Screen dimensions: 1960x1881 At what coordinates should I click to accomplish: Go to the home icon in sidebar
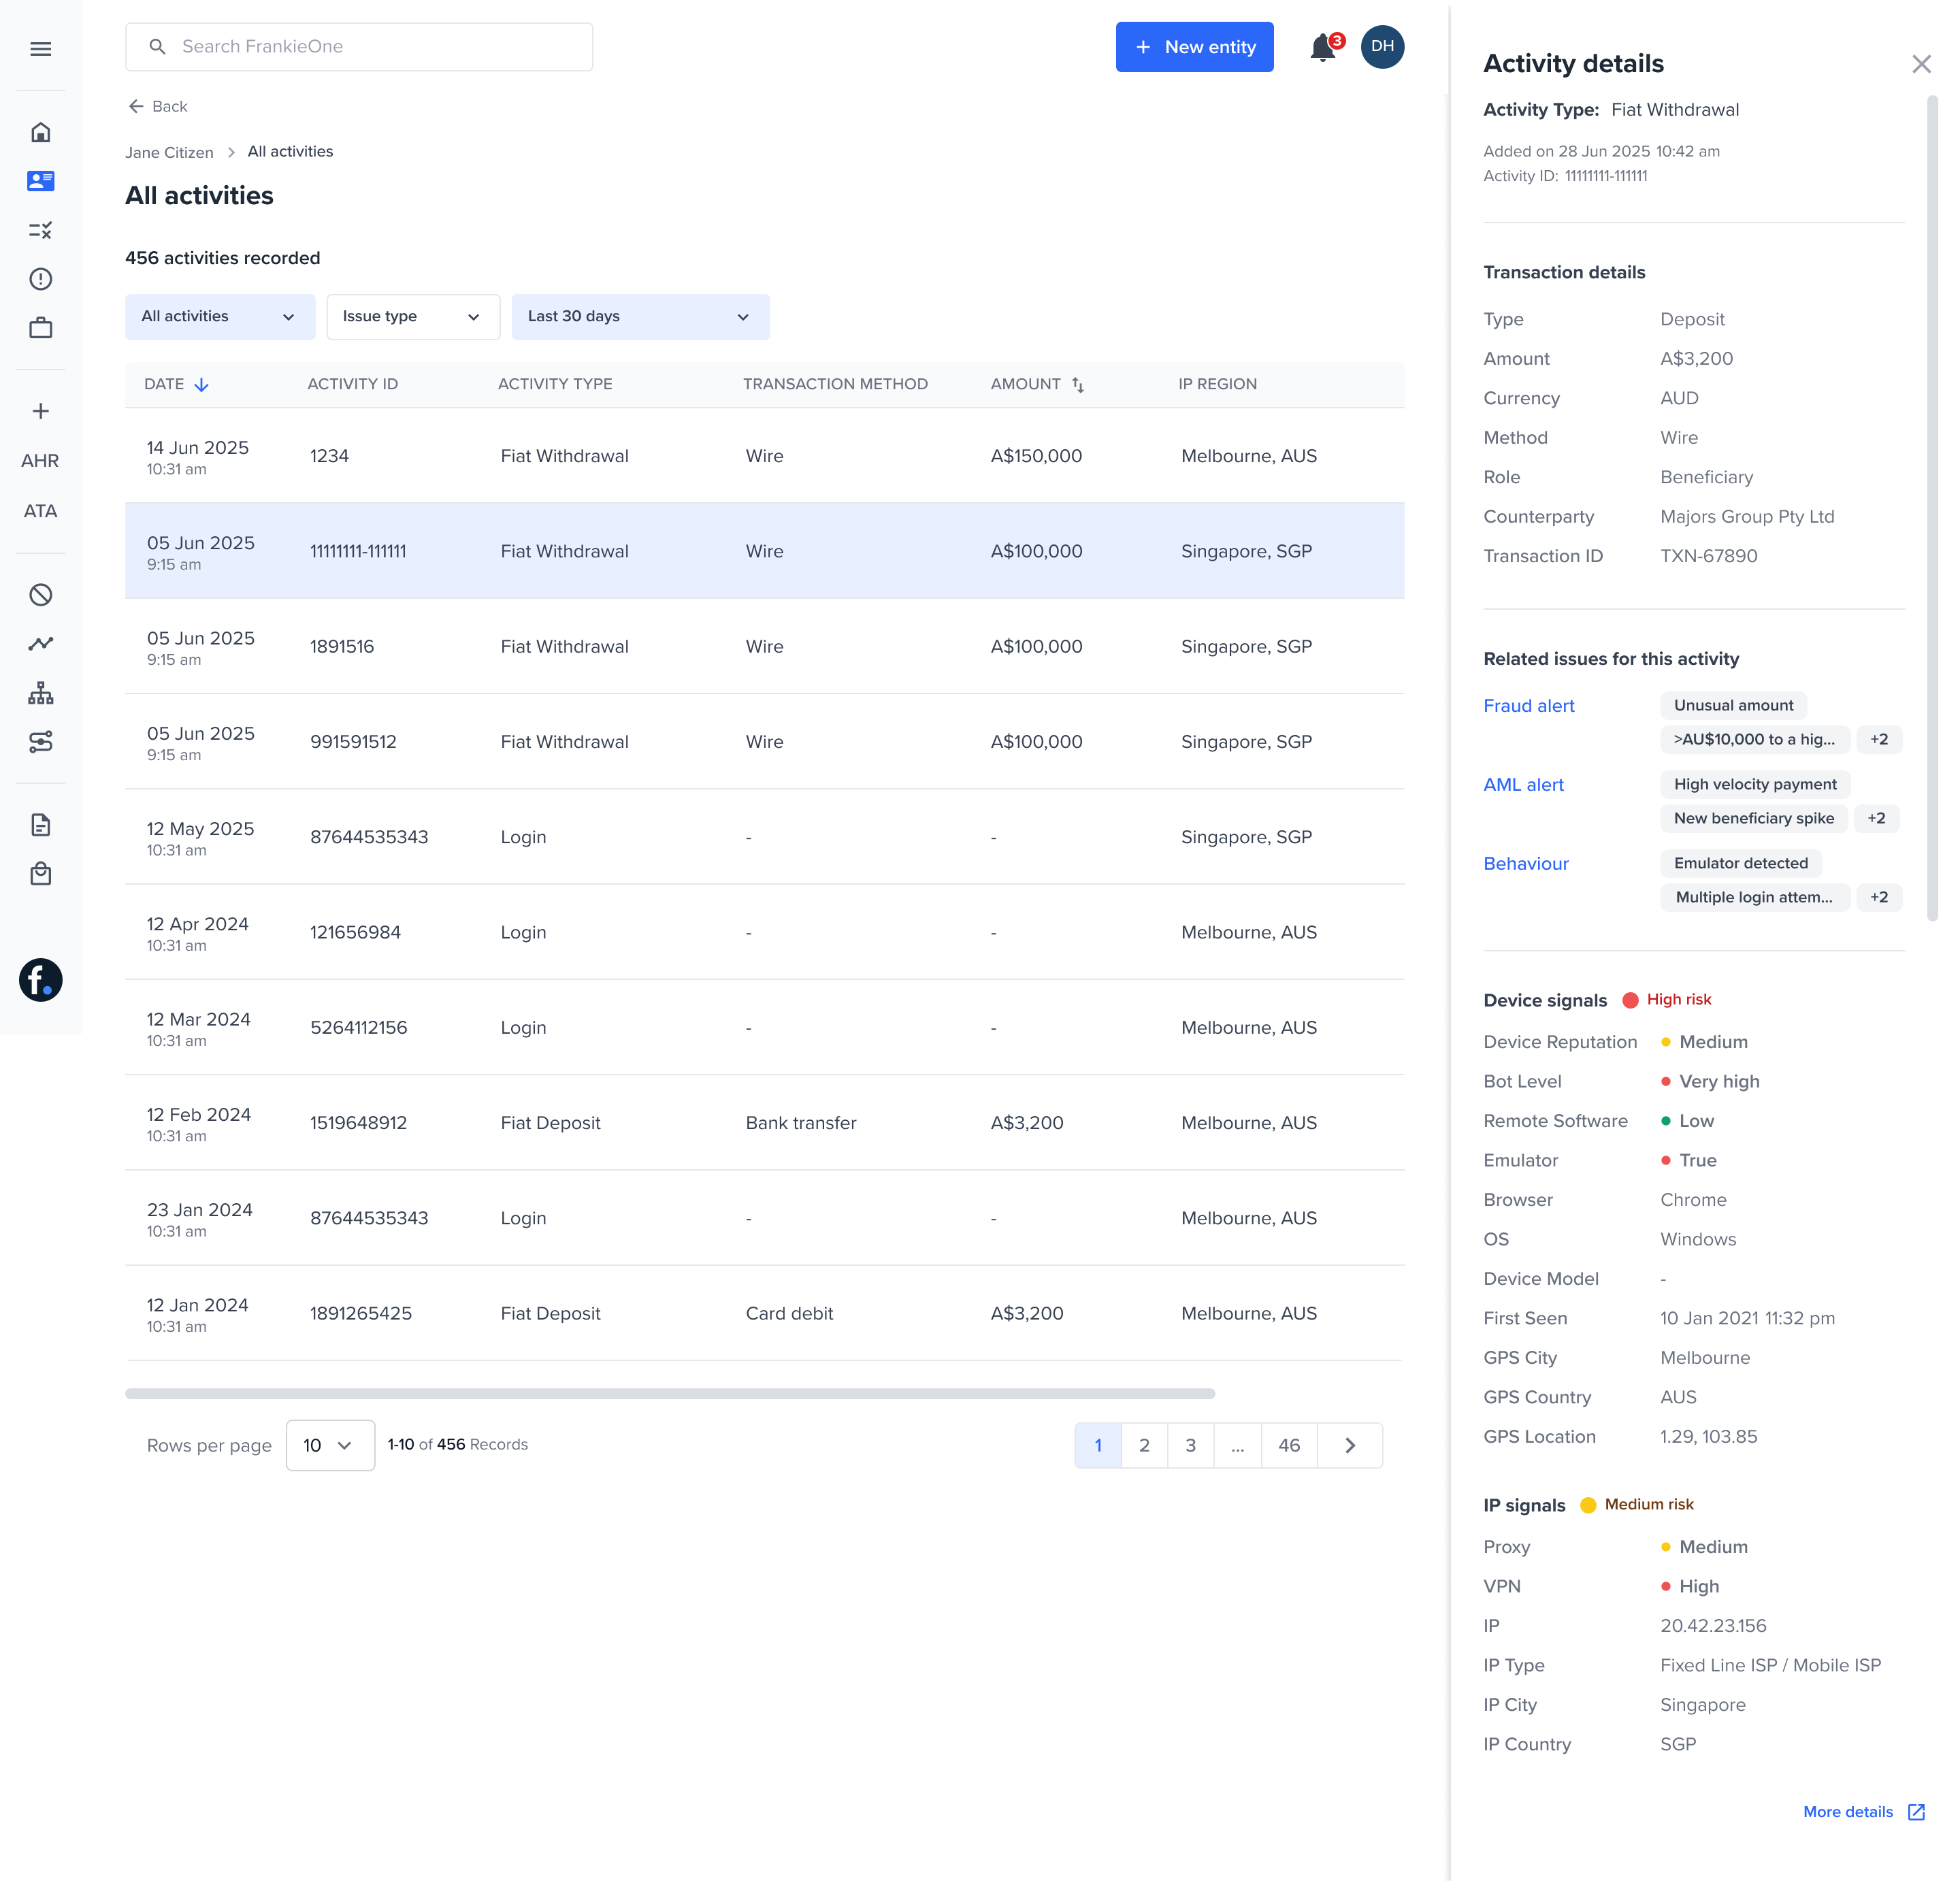pyautogui.click(x=40, y=132)
